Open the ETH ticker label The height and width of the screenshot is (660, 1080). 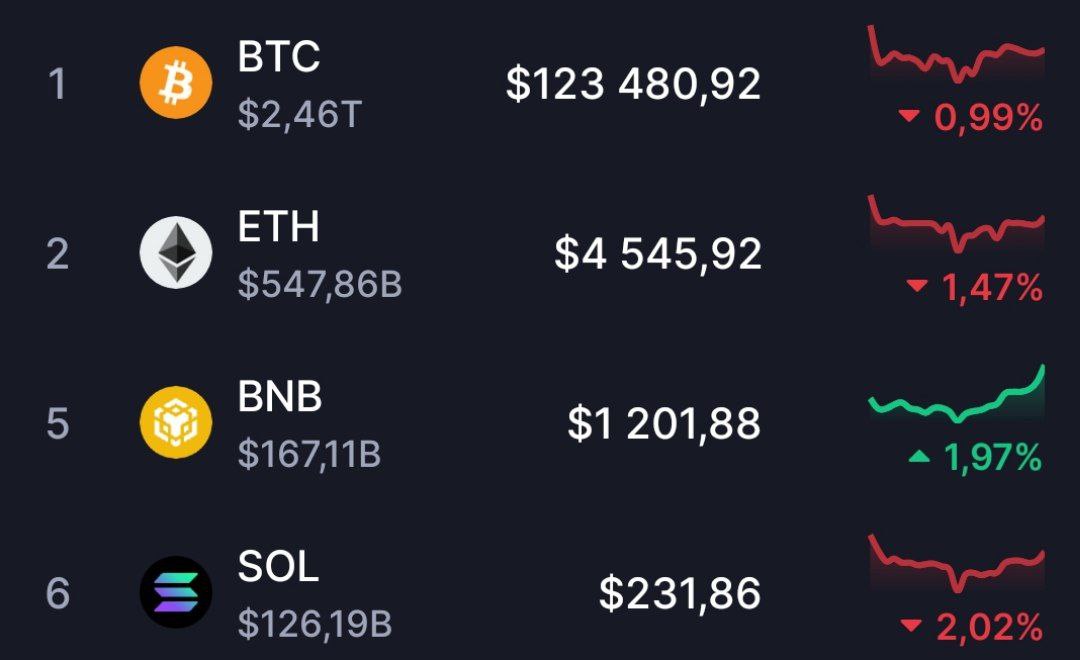[279, 227]
